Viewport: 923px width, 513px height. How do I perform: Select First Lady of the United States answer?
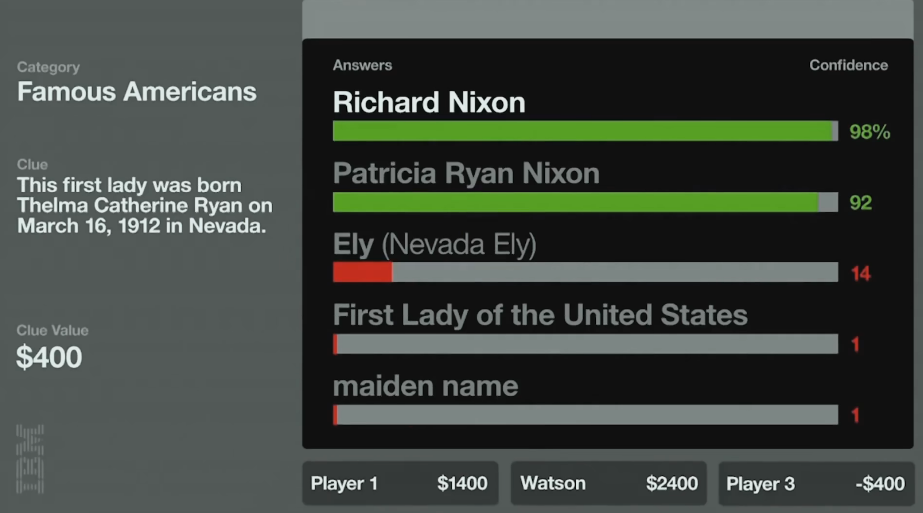click(x=540, y=315)
